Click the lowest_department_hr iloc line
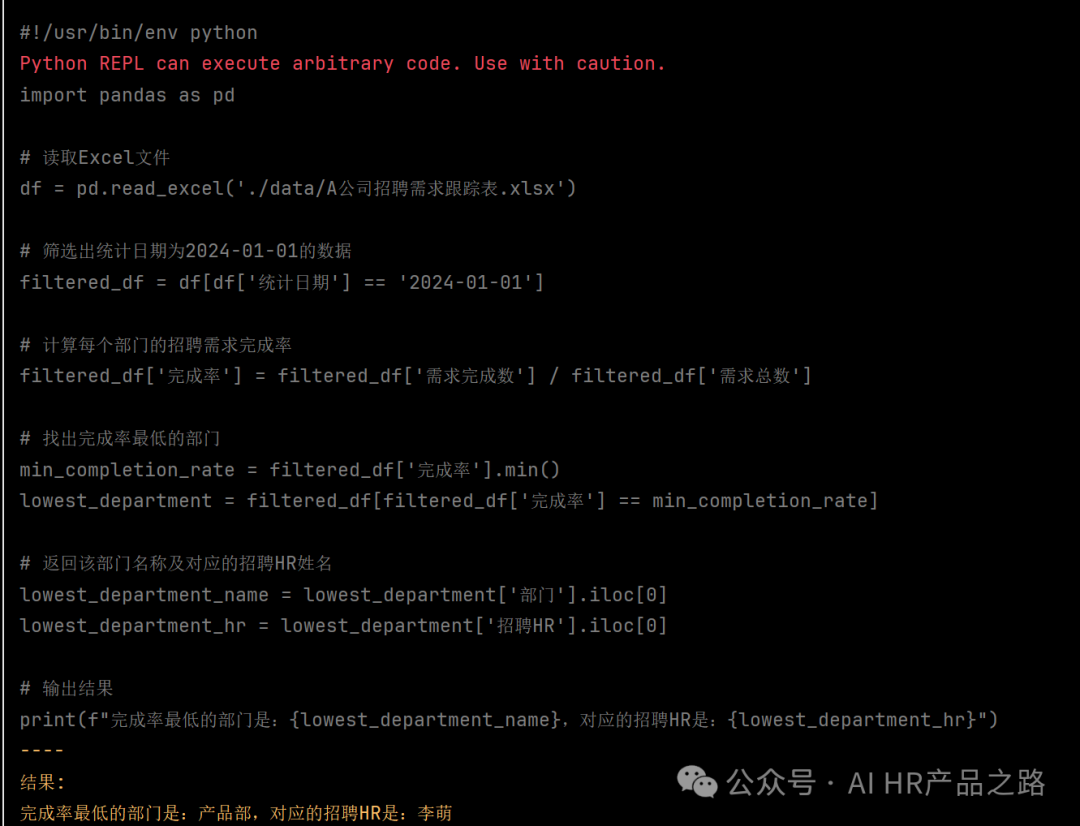Viewport: 1080px width, 826px height. (x=343, y=626)
